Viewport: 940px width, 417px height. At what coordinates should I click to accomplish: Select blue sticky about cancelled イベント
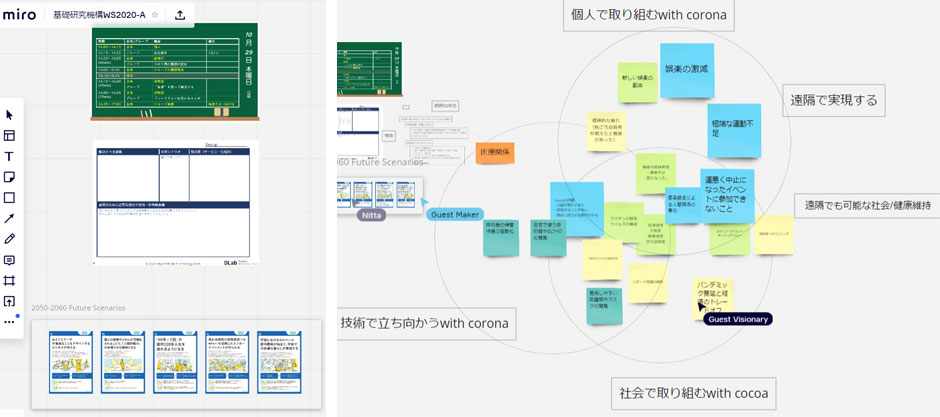click(727, 196)
